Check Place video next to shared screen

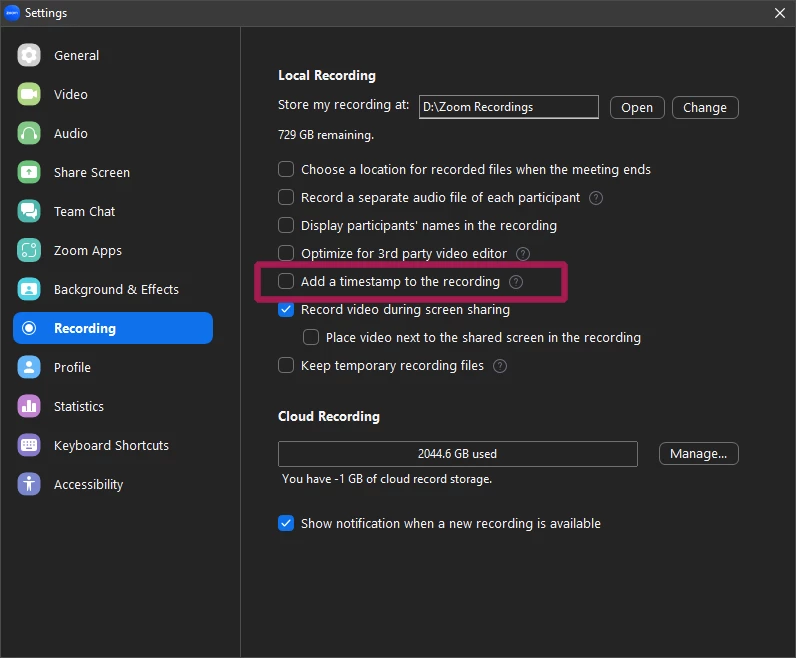311,337
